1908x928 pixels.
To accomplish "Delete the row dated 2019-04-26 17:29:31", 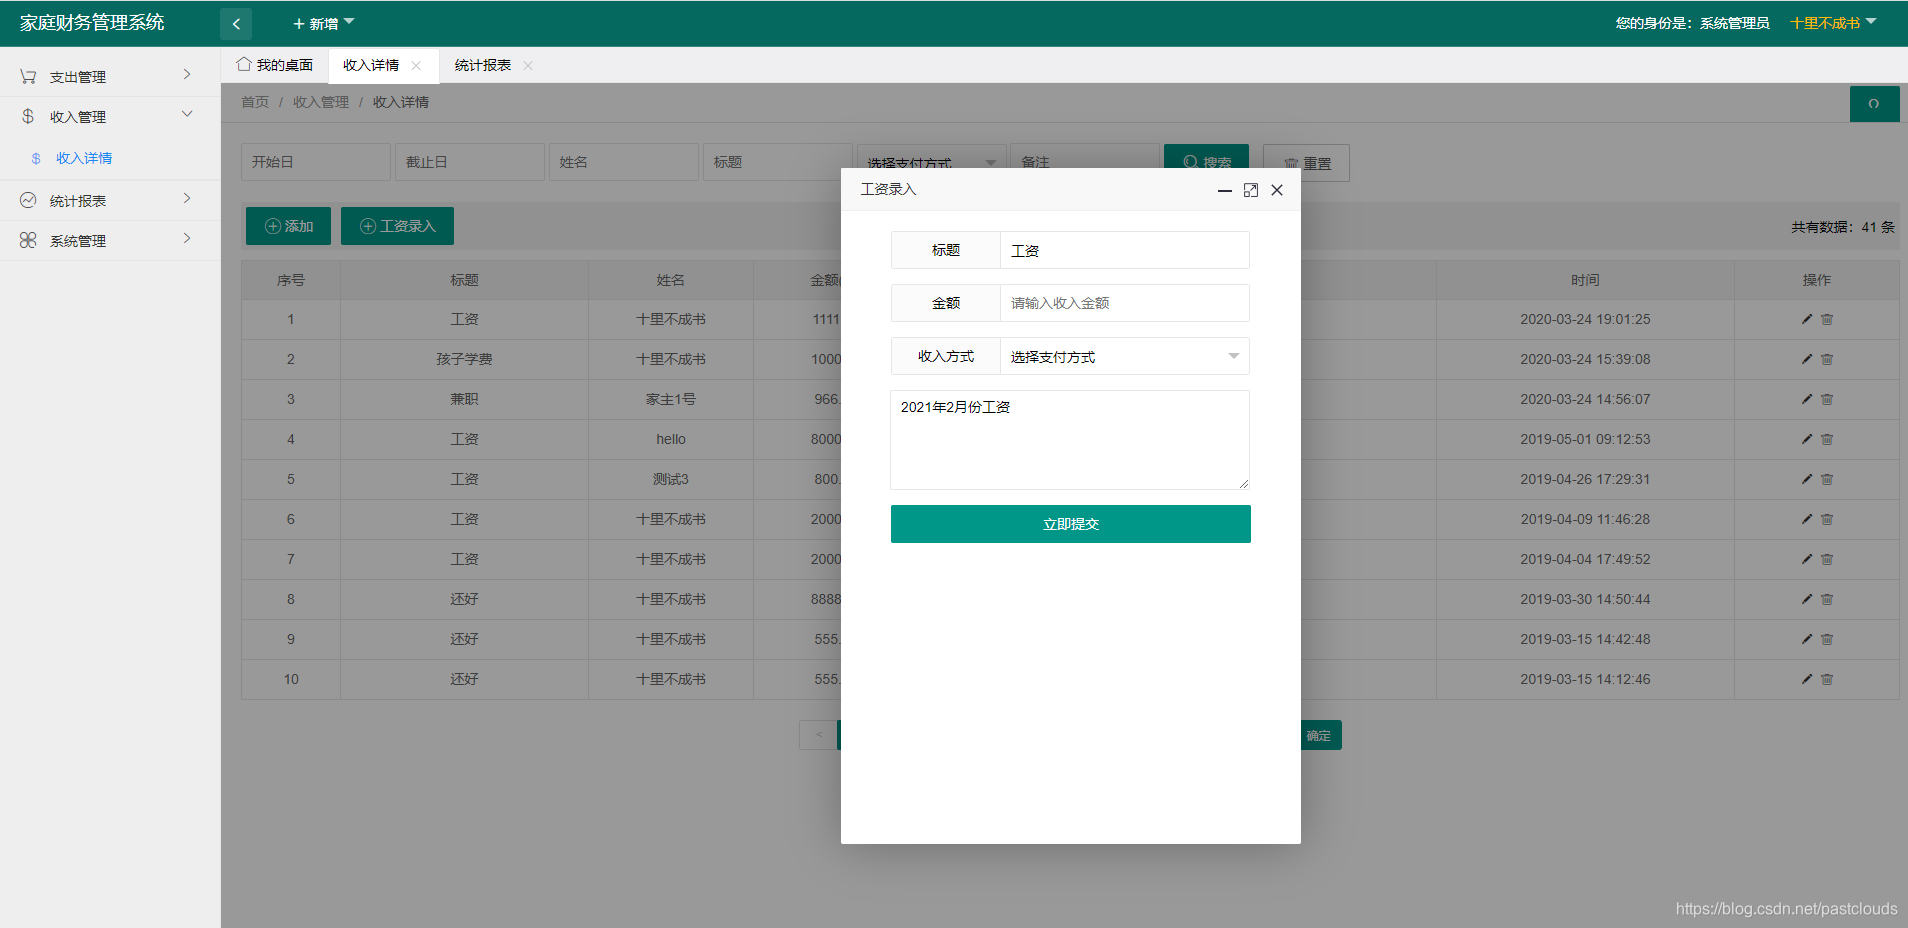I will tap(1827, 479).
